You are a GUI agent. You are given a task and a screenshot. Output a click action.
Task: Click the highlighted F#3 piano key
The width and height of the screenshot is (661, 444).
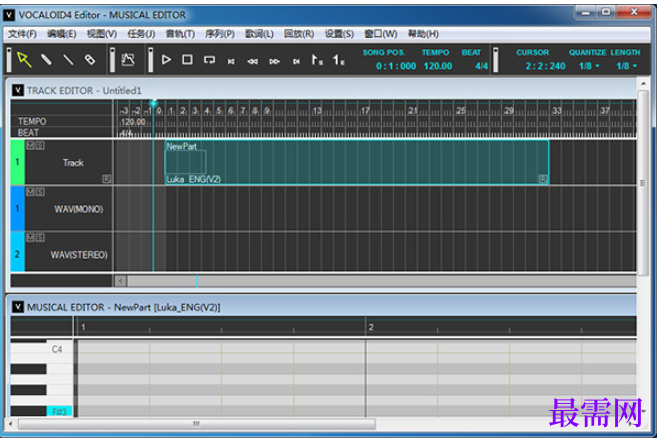59,412
